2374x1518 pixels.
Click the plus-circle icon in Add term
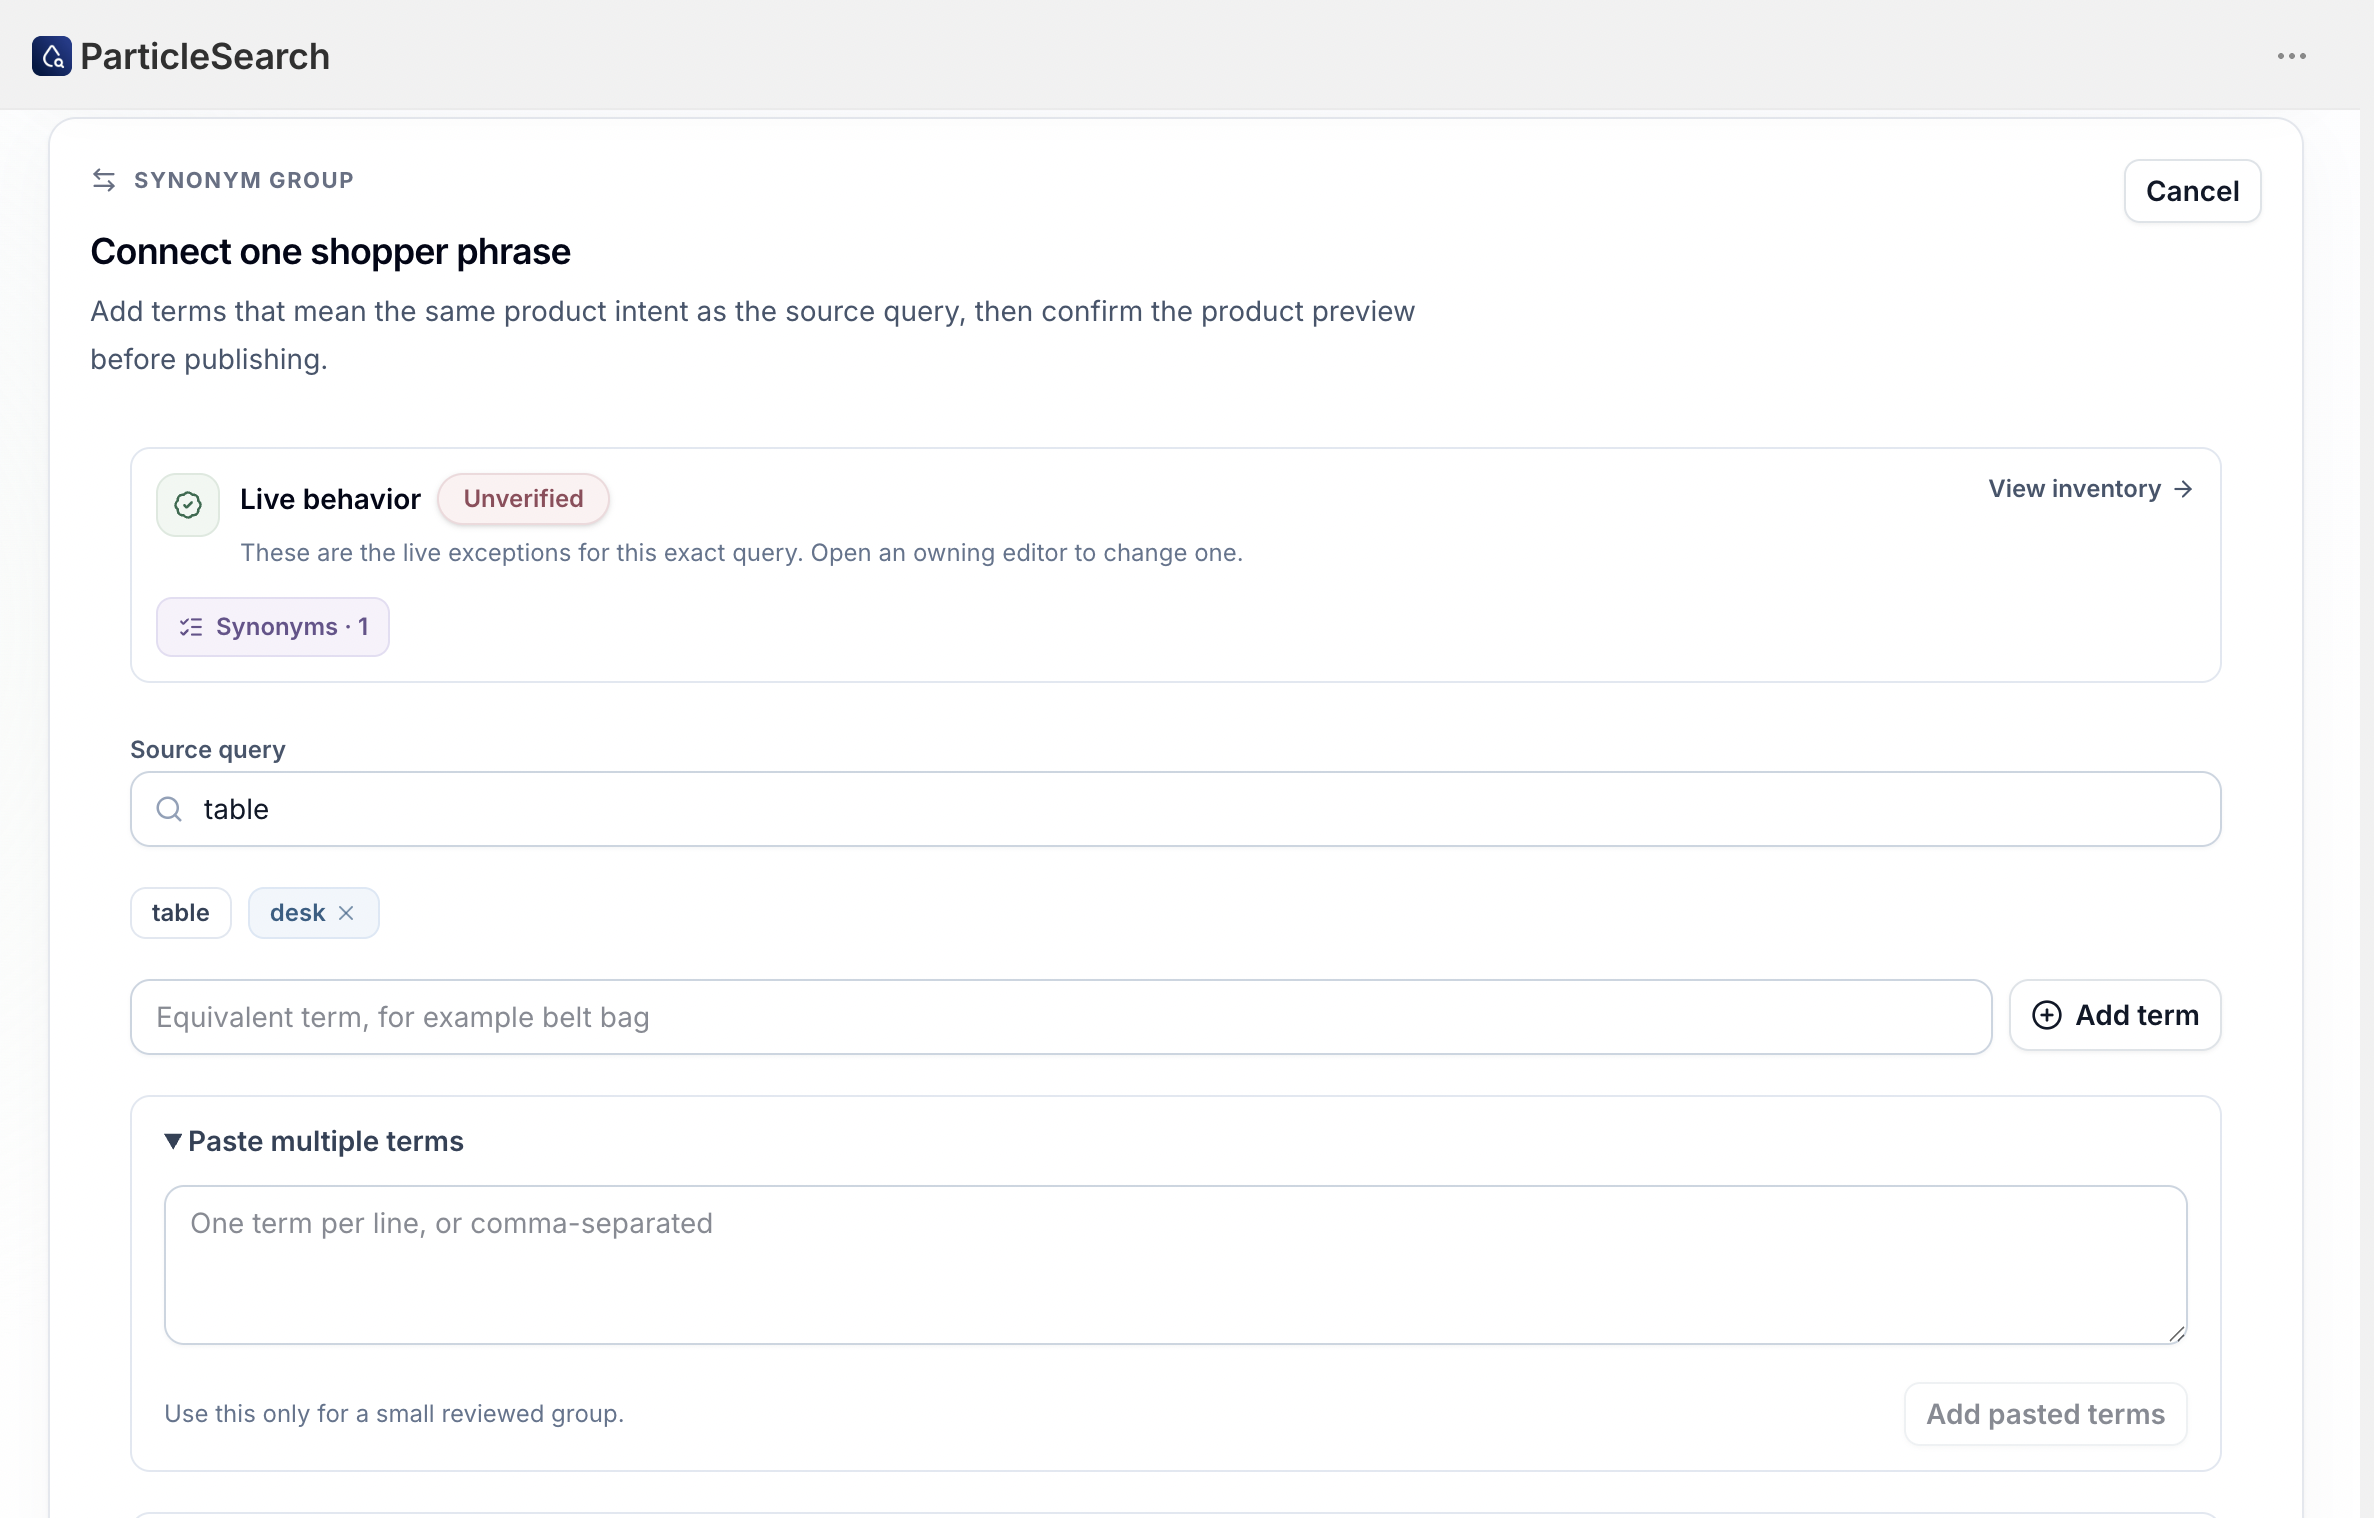(2047, 1015)
